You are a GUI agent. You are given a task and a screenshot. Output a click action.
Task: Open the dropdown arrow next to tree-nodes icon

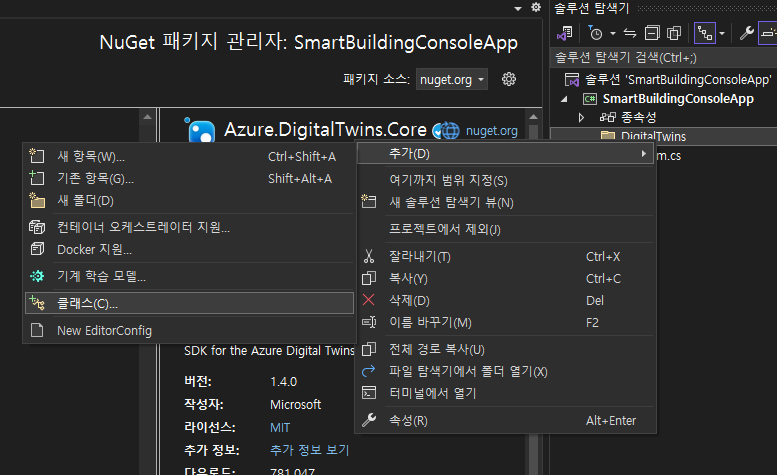(x=722, y=34)
